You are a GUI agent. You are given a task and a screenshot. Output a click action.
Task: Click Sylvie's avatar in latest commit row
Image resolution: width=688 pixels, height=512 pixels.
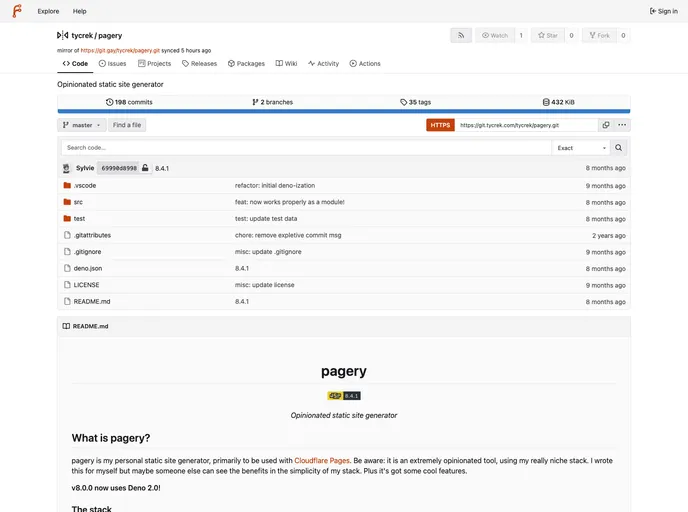click(x=66, y=168)
